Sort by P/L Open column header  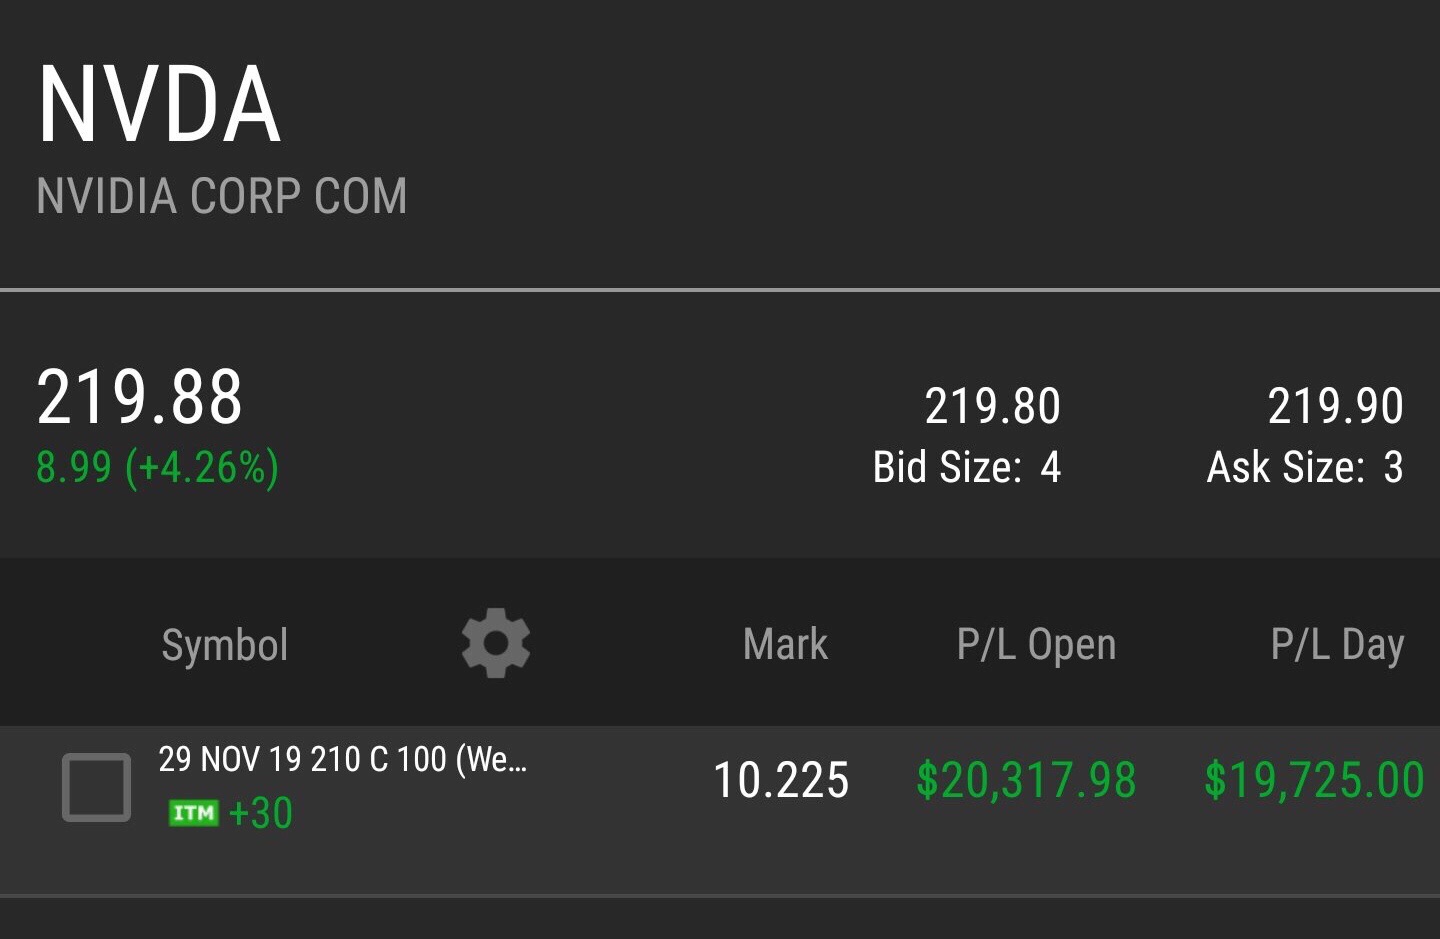(x=1036, y=645)
